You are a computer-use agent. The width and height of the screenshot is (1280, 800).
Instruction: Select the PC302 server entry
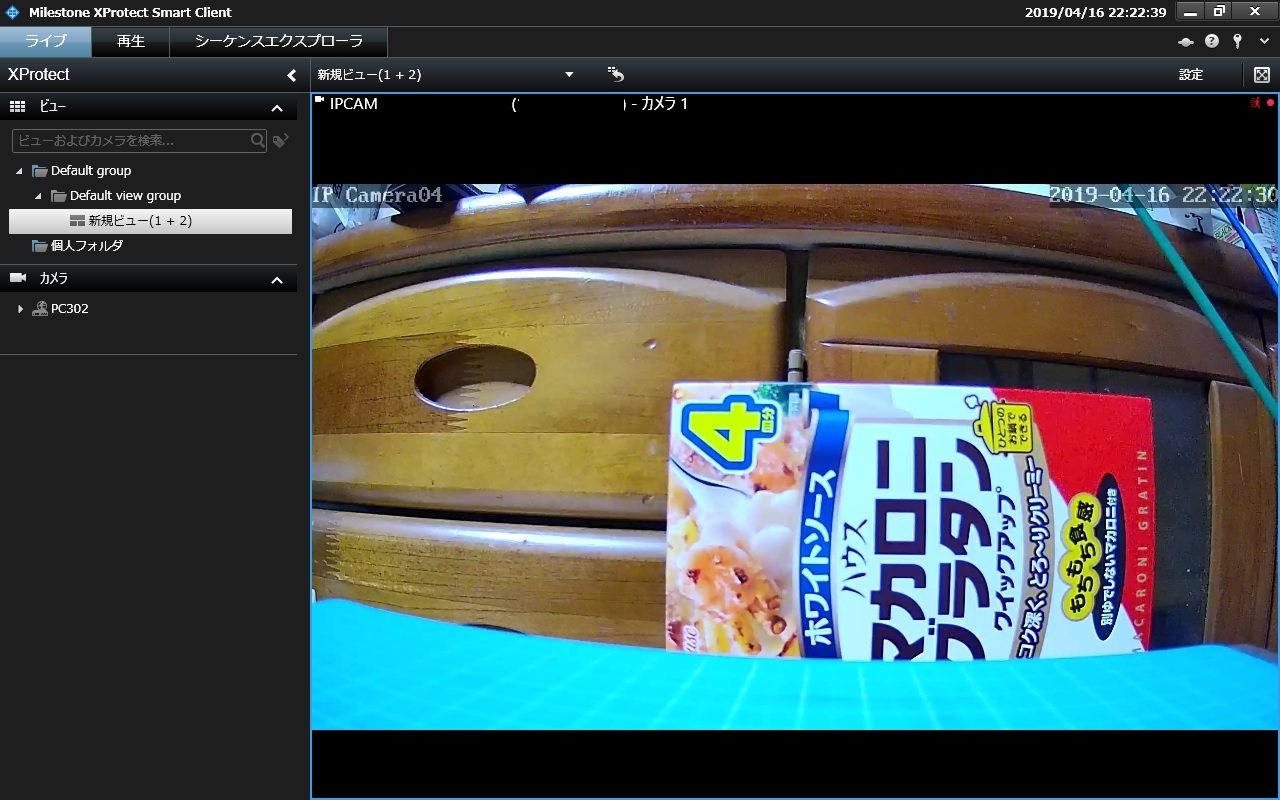click(70, 309)
